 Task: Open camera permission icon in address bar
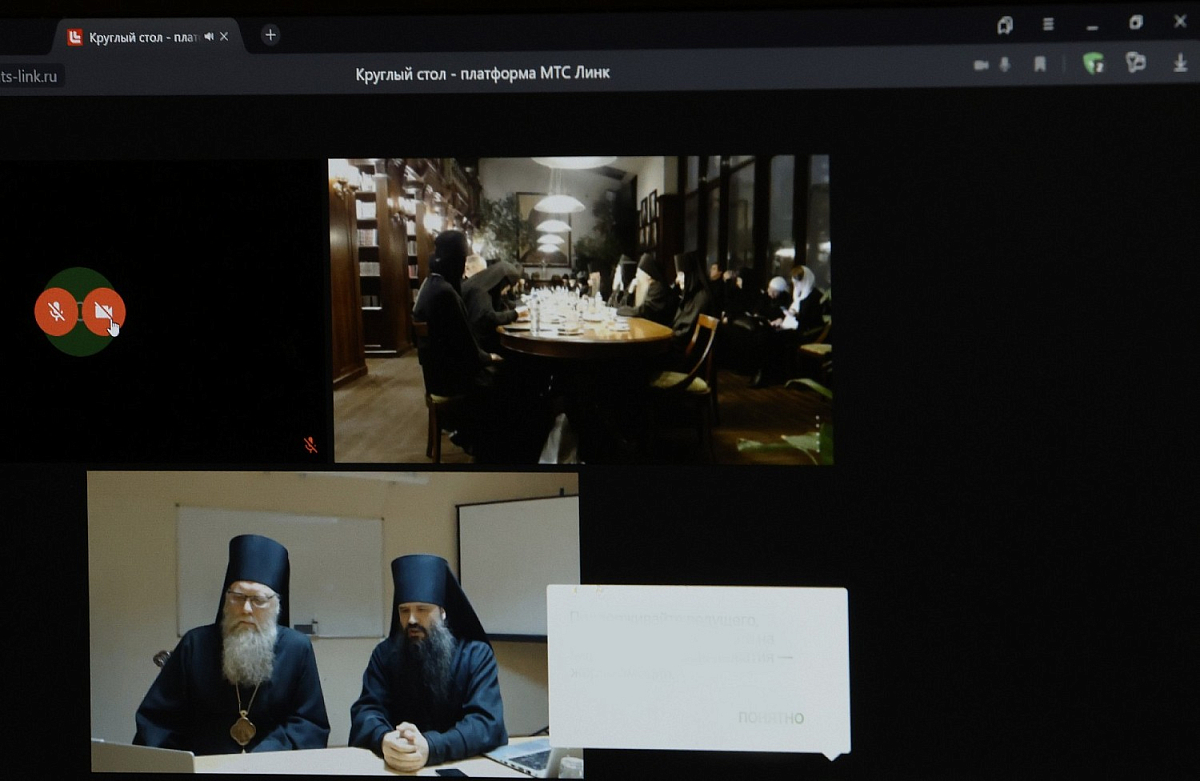(981, 65)
